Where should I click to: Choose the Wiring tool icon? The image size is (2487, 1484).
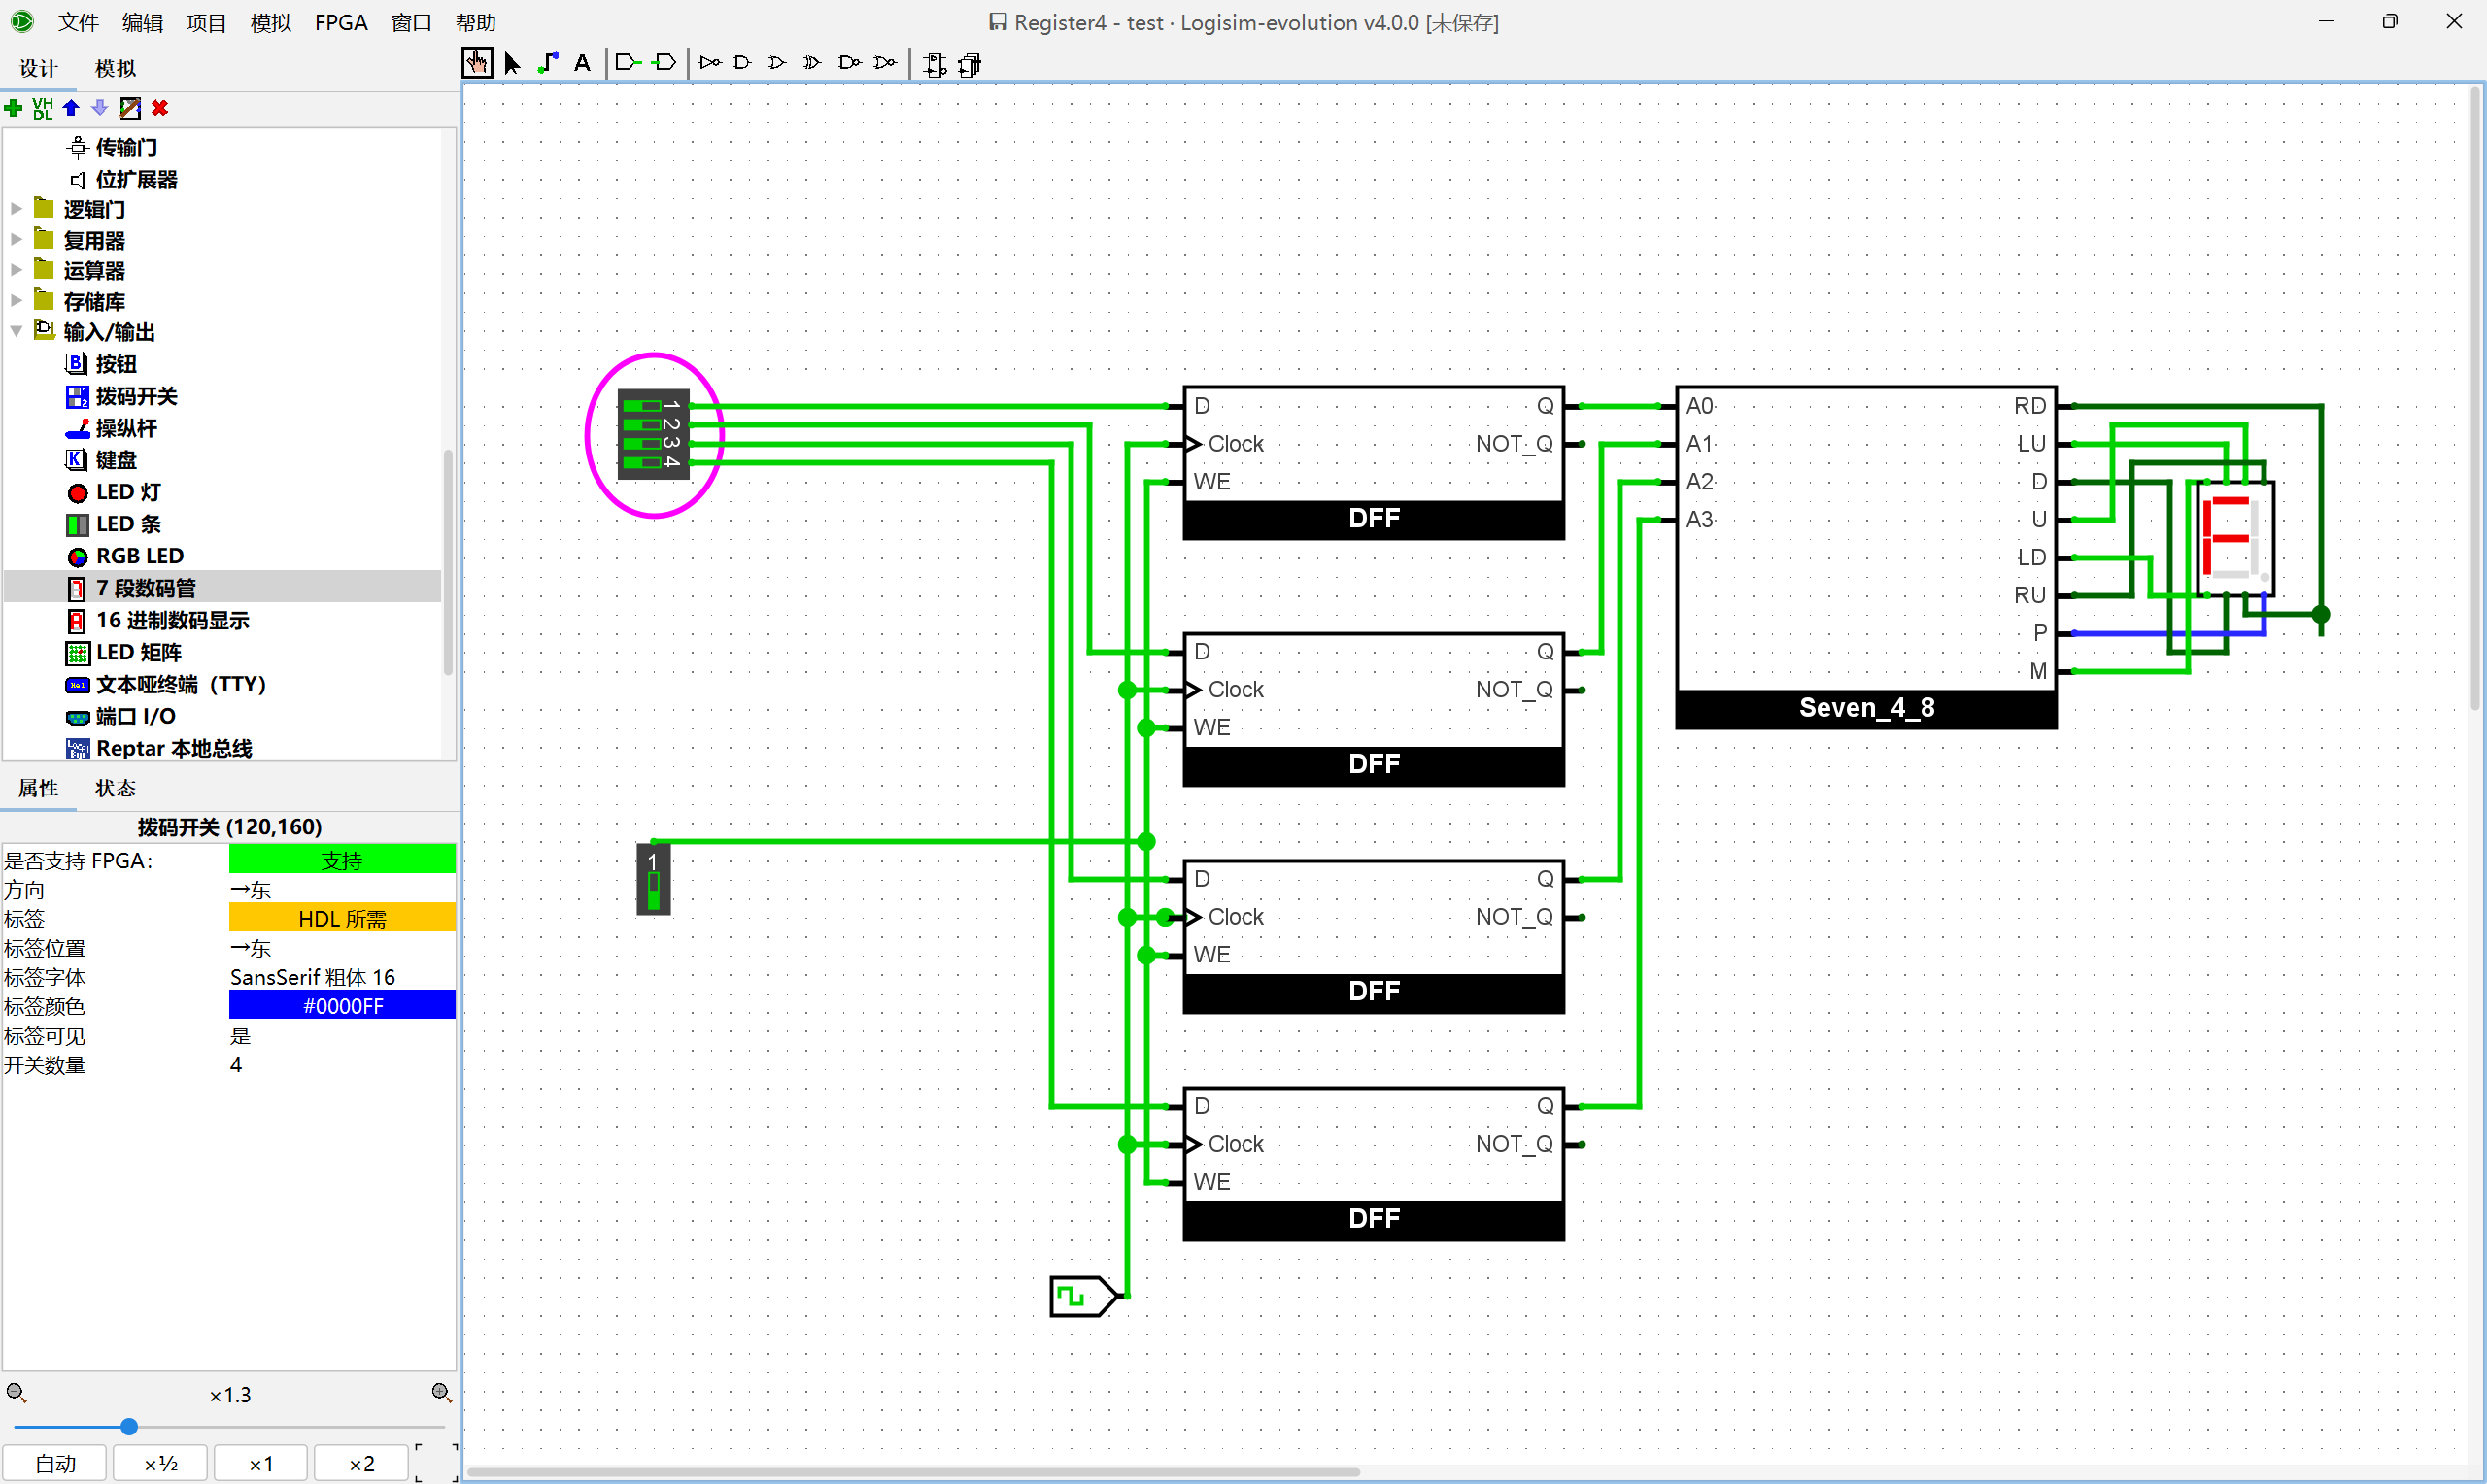[547, 63]
